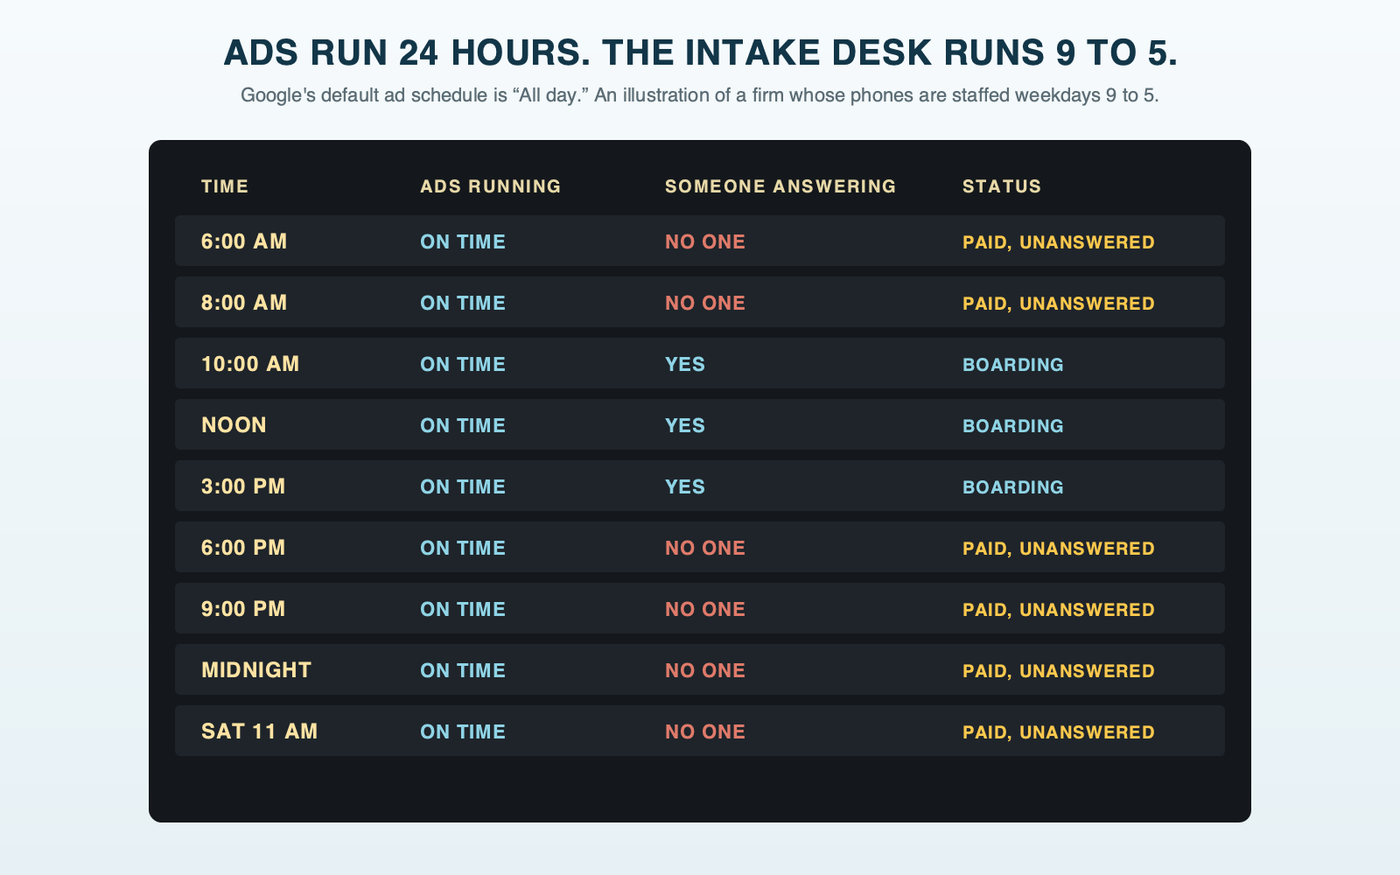
Task: Select the 10:00 AM time cell
Action: point(250,364)
